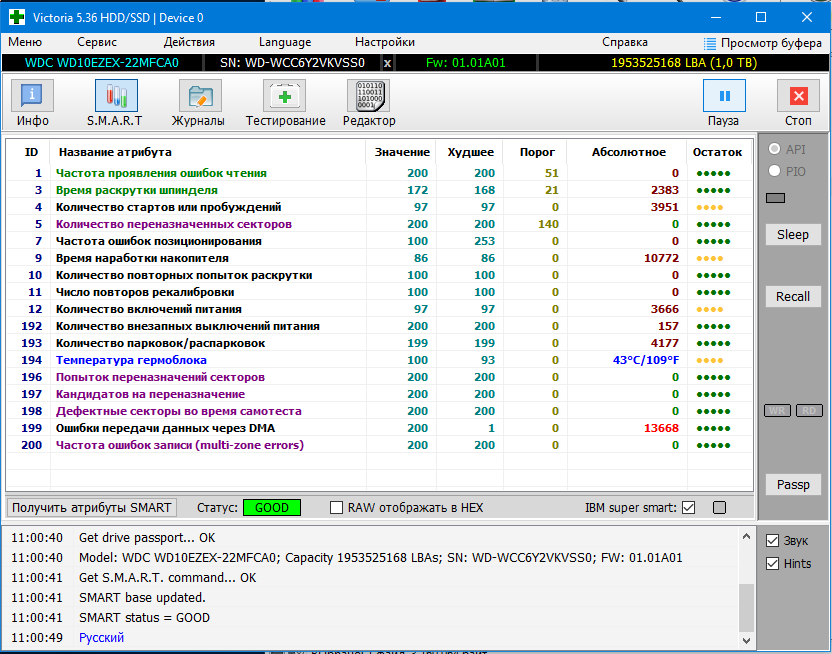
Task: Open the Действия menu
Action: coord(189,42)
